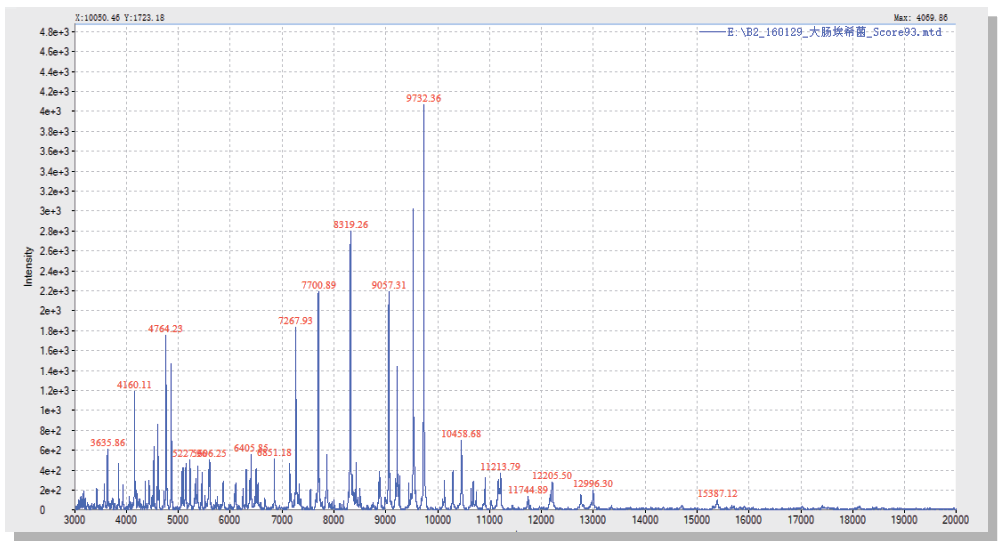The image size is (1002, 546).
Task: Click the 14000 x-axis tick label
Action: [x=645, y=520]
